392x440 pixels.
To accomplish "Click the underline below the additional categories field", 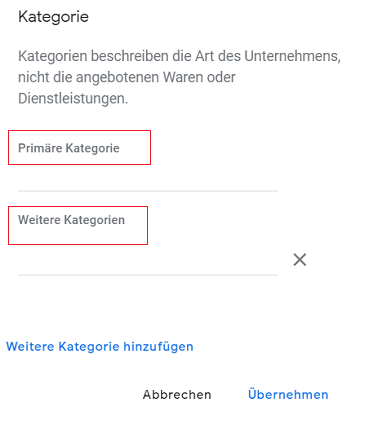I will (148, 275).
